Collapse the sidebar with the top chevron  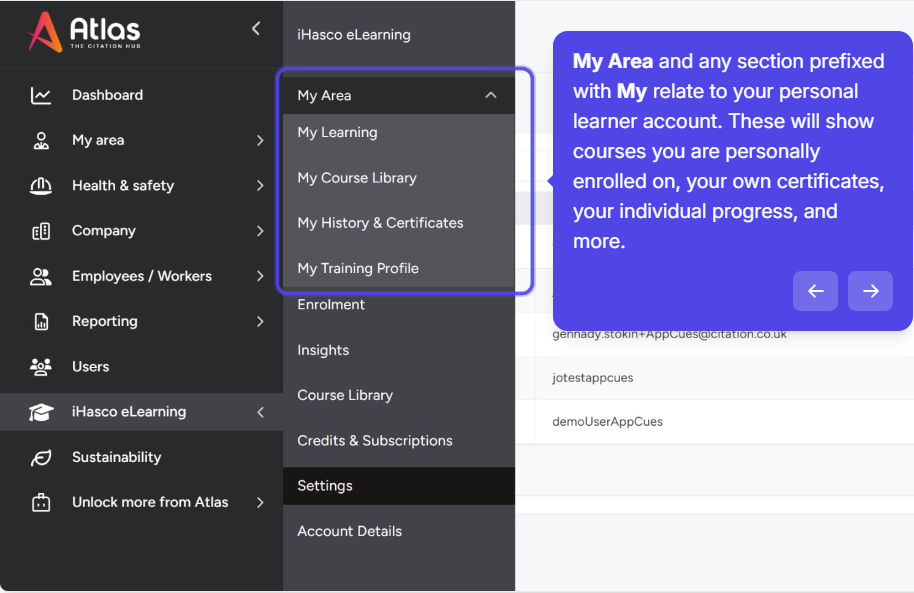(x=256, y=29)
